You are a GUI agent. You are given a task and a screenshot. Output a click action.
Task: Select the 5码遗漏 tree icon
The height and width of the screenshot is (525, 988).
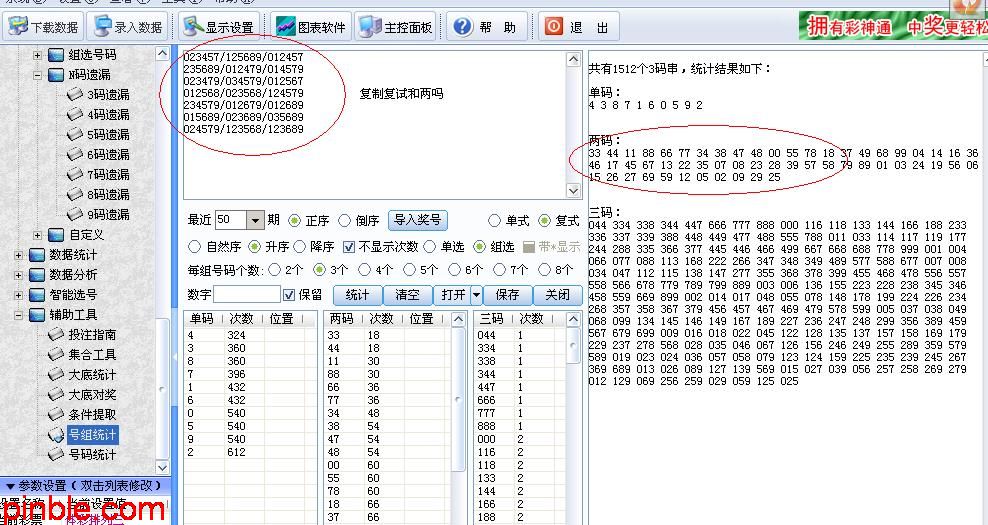(x=75, y=134)
